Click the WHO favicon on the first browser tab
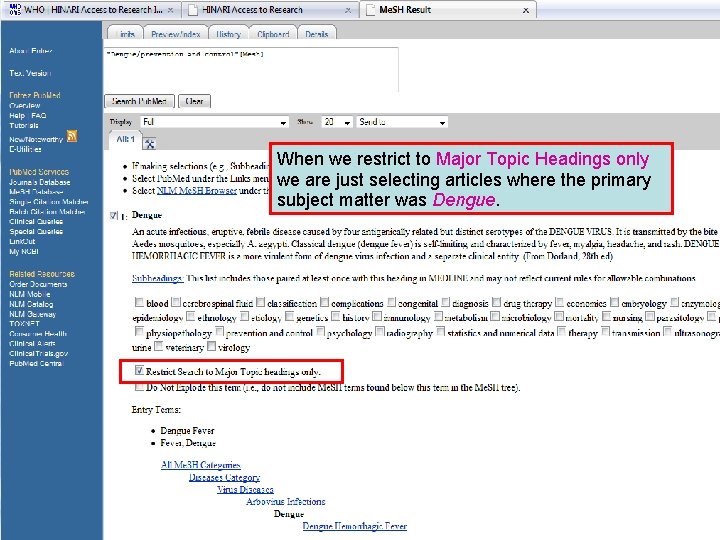The image size is (720, 540). point(15,9)
